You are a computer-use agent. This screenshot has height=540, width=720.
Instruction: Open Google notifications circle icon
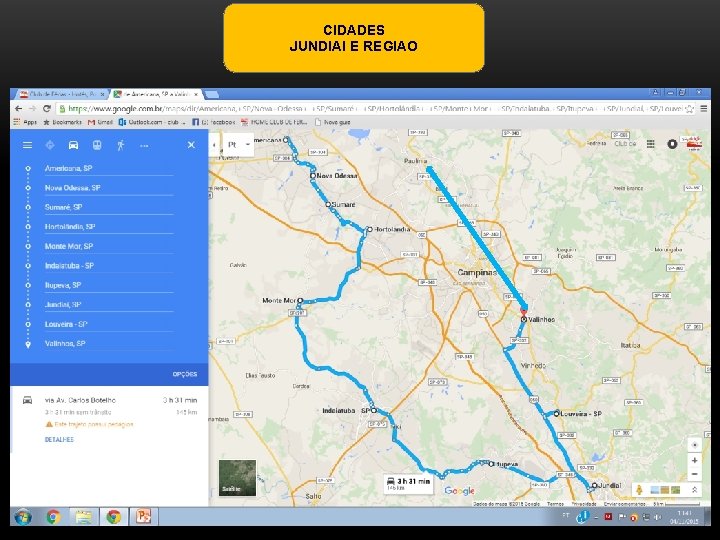click(x=672, y=144)
